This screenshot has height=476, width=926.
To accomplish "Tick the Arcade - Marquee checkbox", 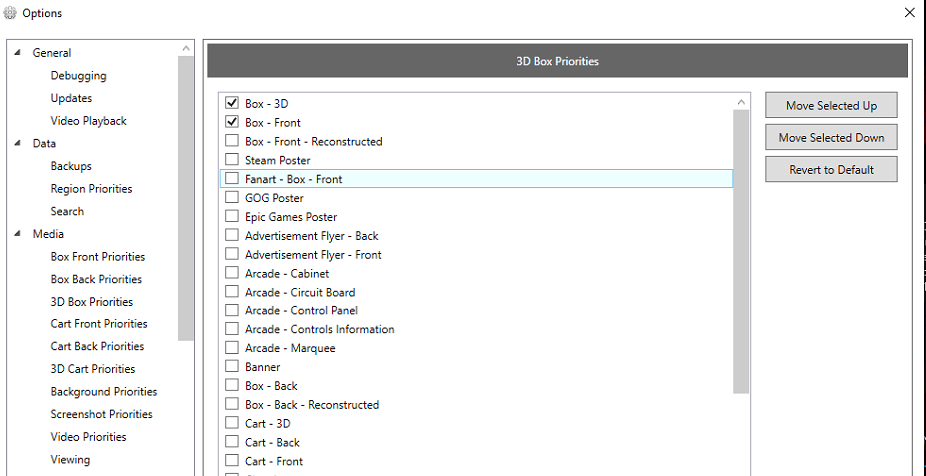I will click(232, 348).
